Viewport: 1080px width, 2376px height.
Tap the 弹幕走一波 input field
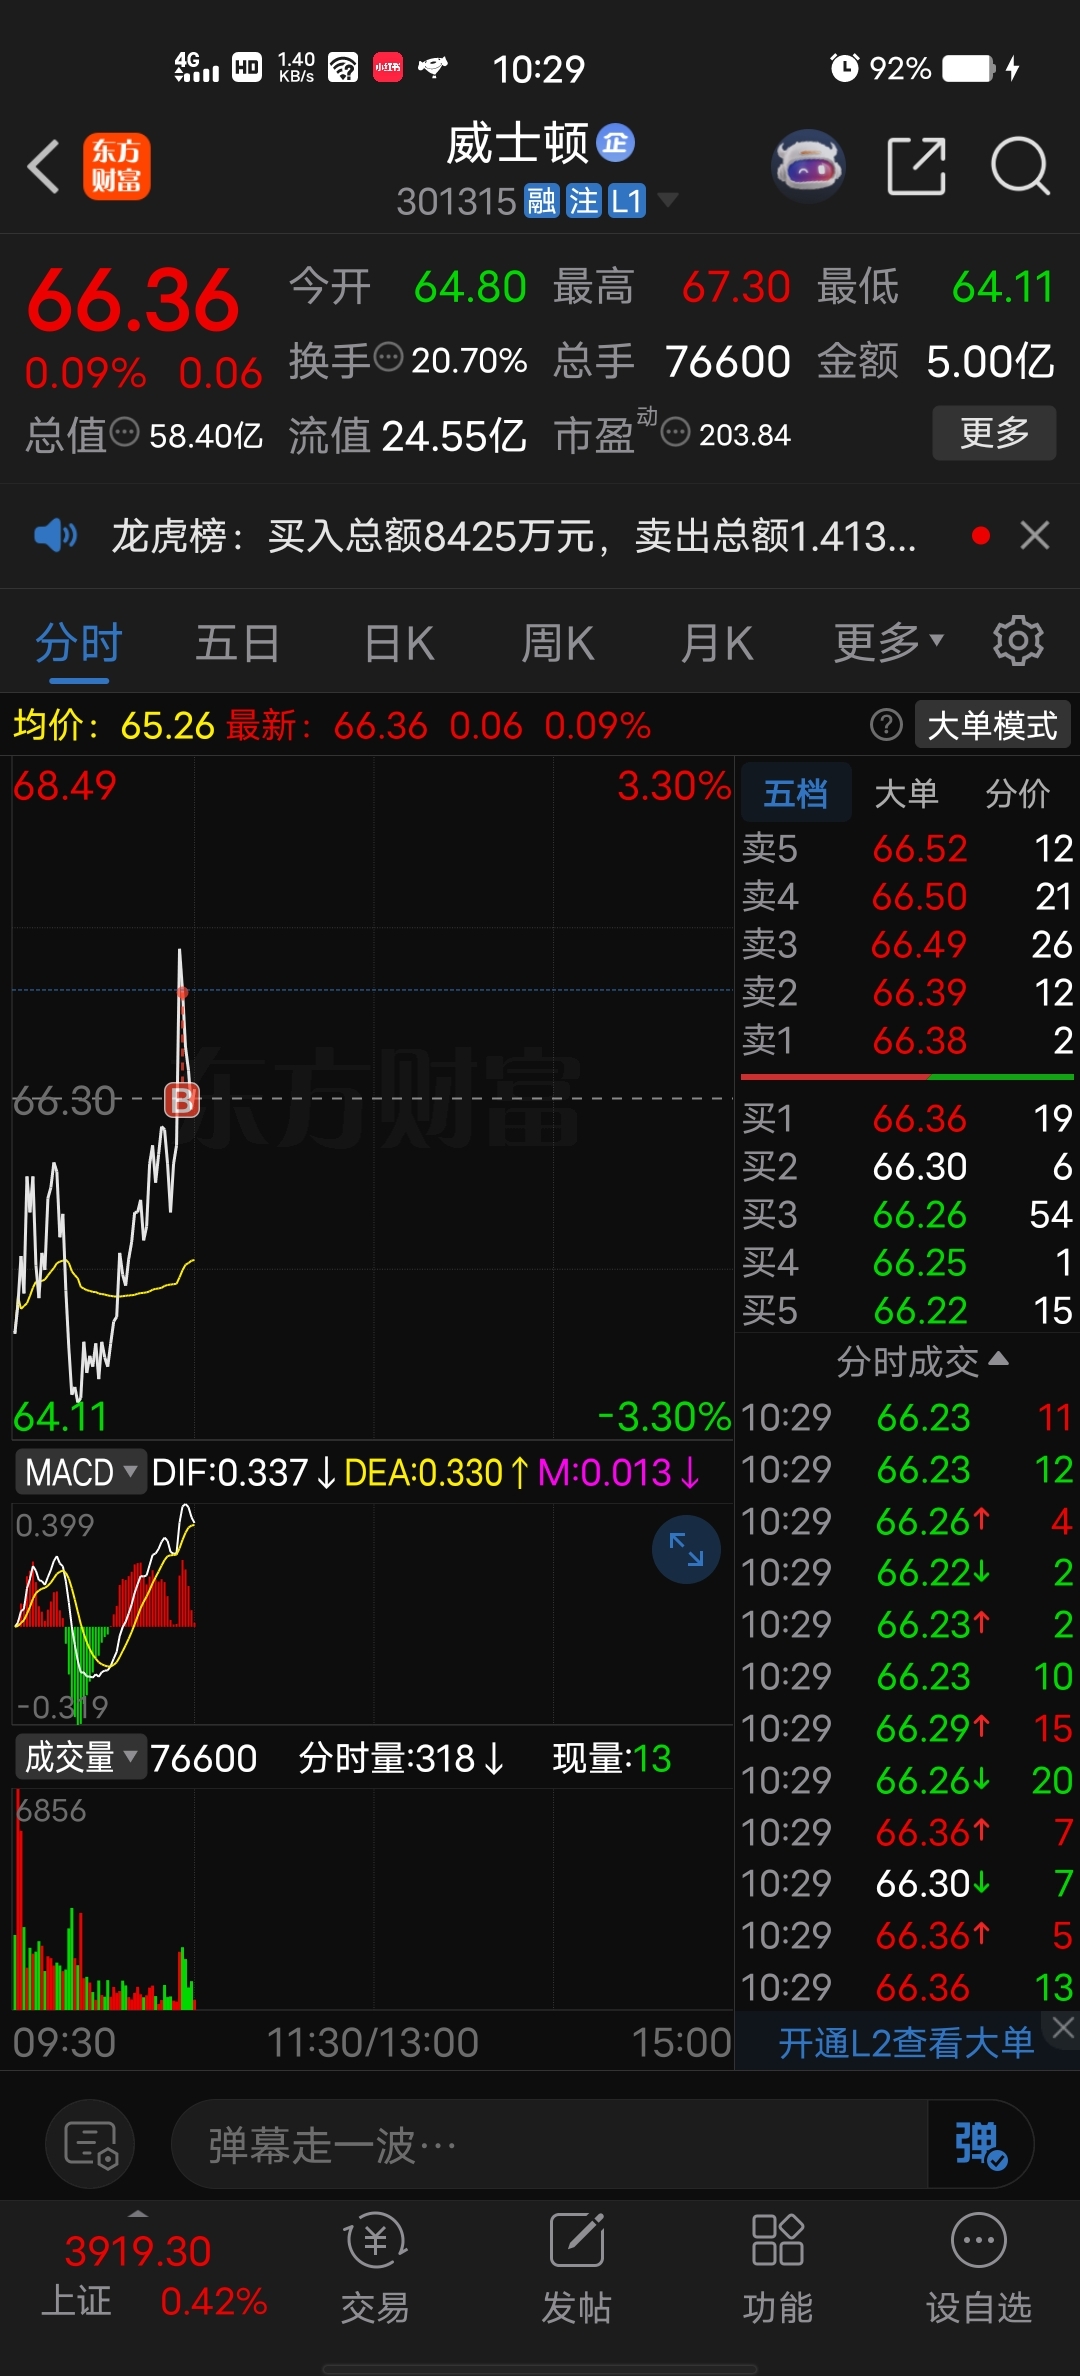pos(550,2144)
